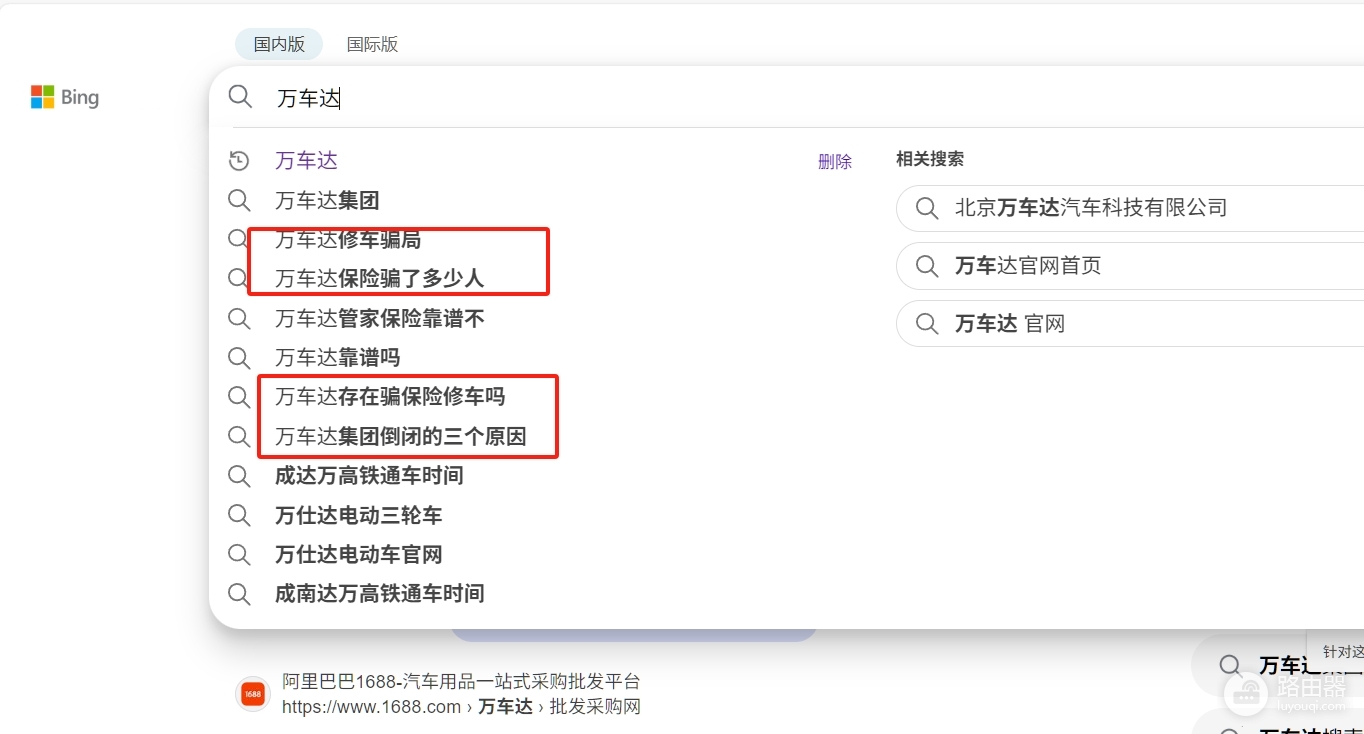This screenshot has height=734, width=1364.
Task: Open related search 万车达官网首页
Action: point(1130,266)
